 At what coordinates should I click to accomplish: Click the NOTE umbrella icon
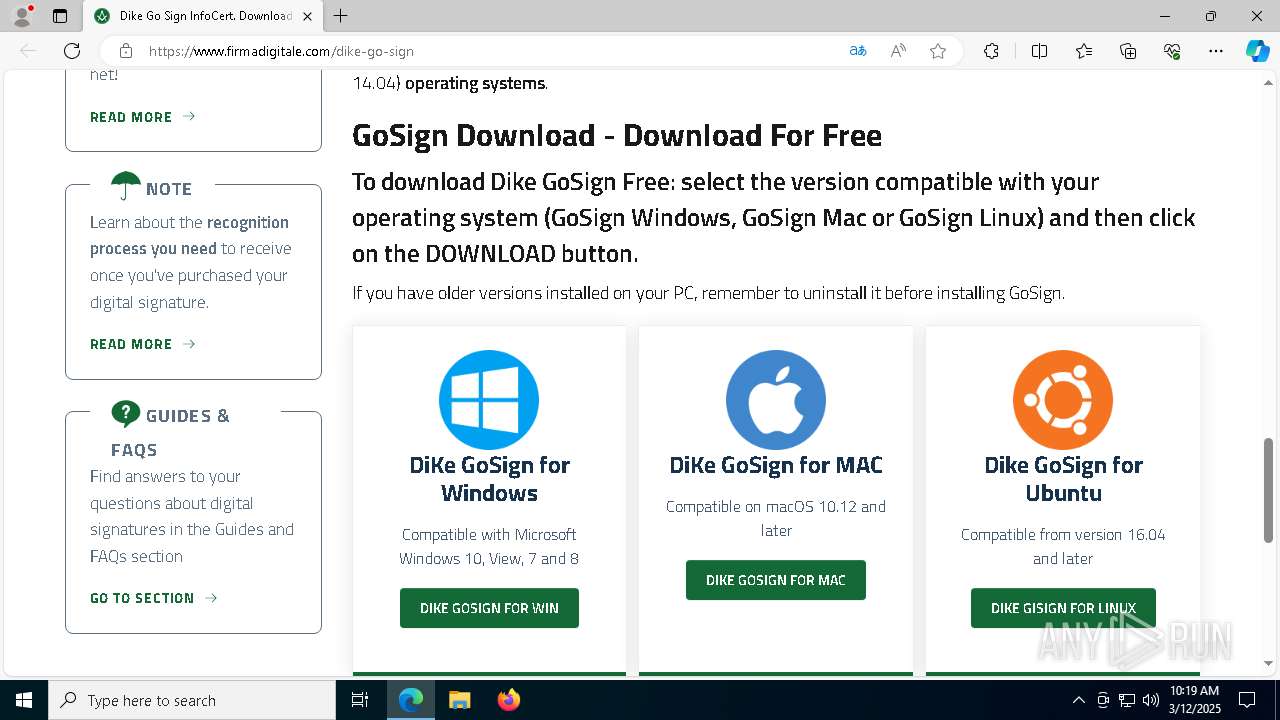click(126, 185)
